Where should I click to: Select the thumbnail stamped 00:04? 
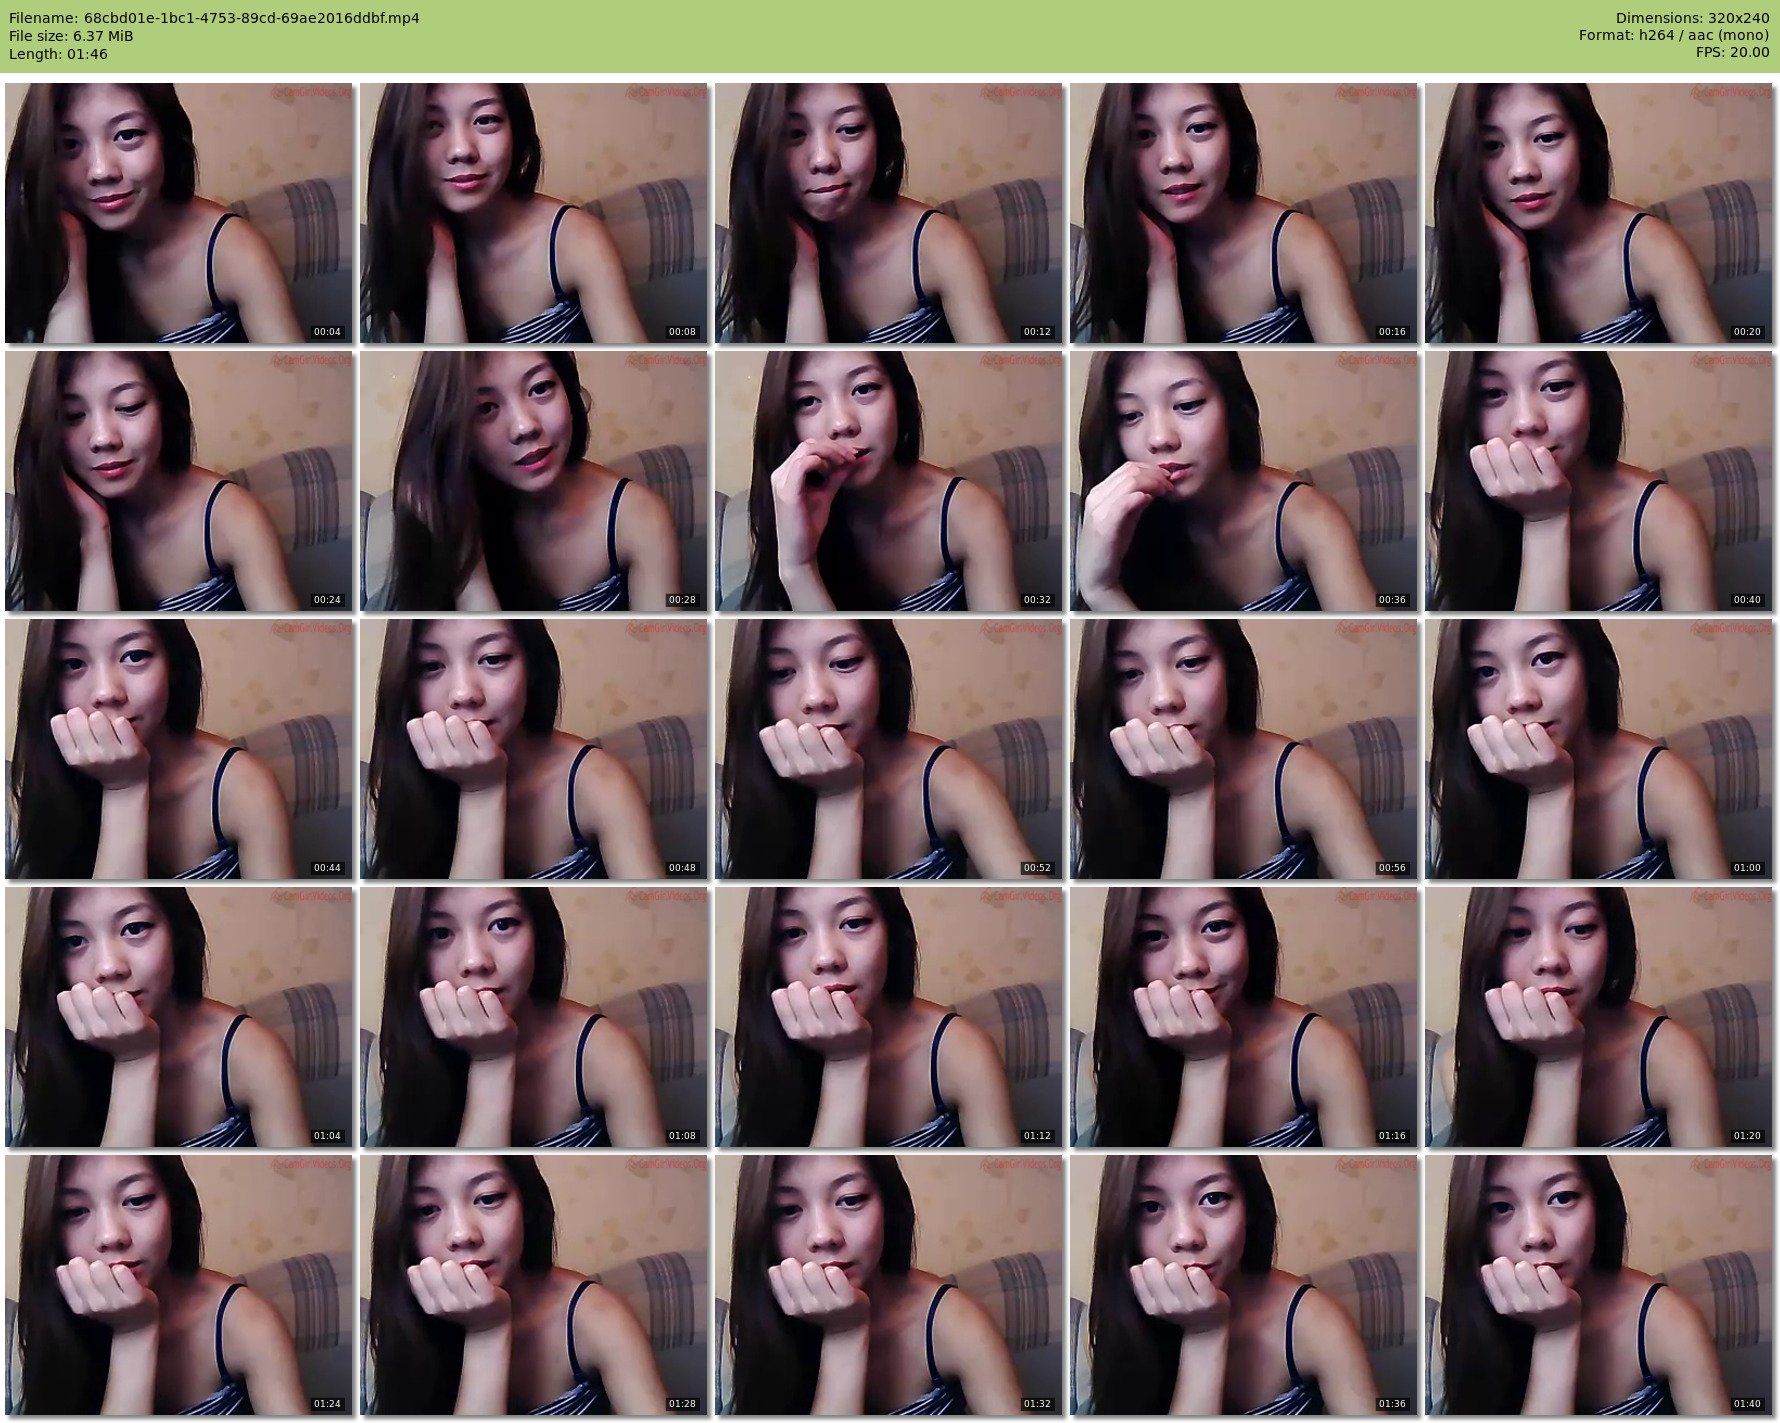(x=179, y=213)
